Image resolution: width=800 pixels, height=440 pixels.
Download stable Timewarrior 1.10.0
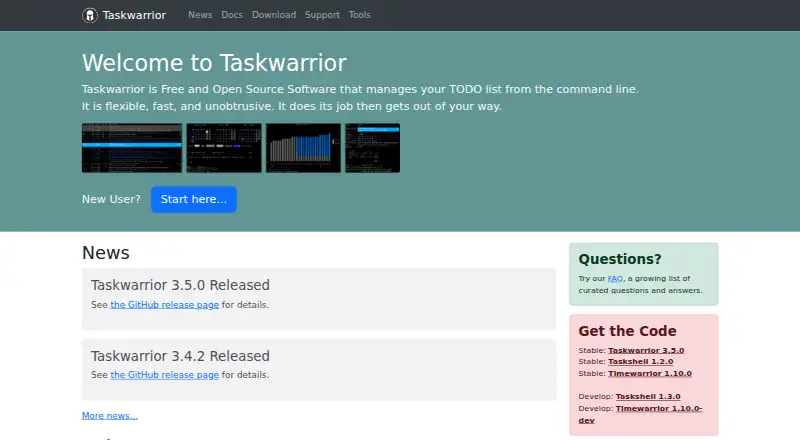[649, 374]
